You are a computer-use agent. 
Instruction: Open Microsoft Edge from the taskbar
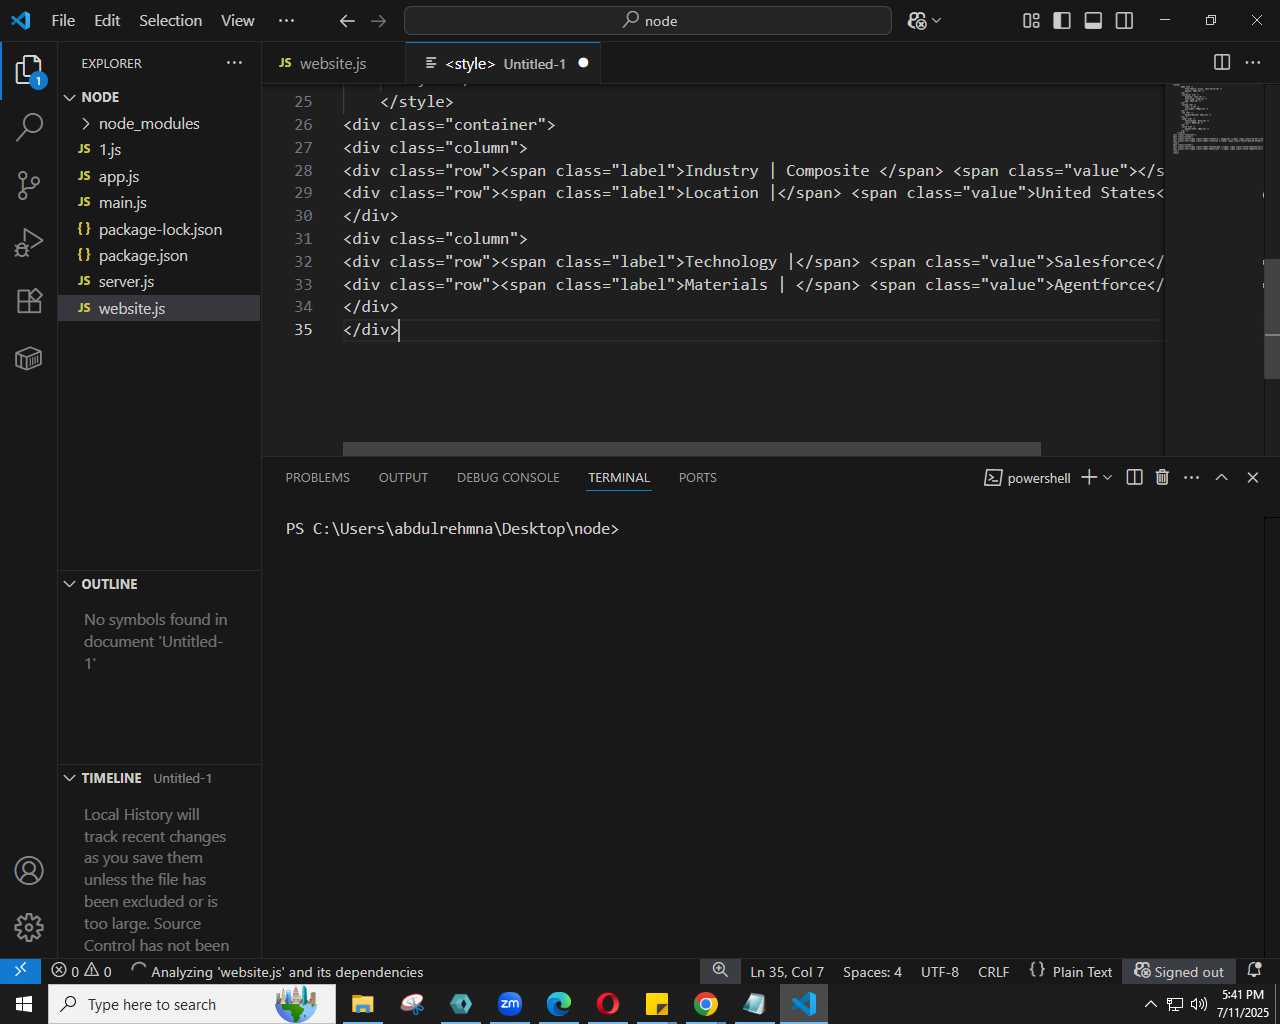coord(559,1003)
